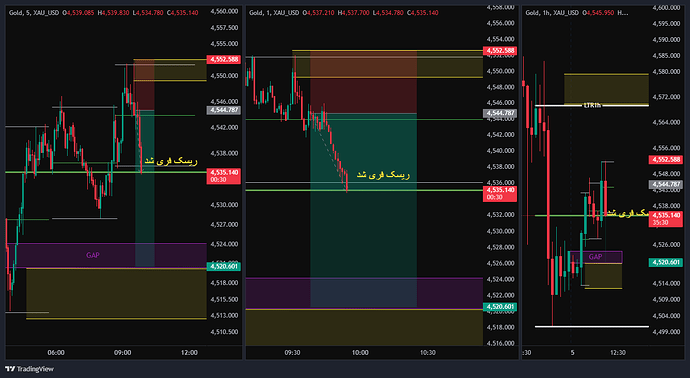Click the 09:30 time axis label
Screen dimensions: 690x378
point(292,352)
